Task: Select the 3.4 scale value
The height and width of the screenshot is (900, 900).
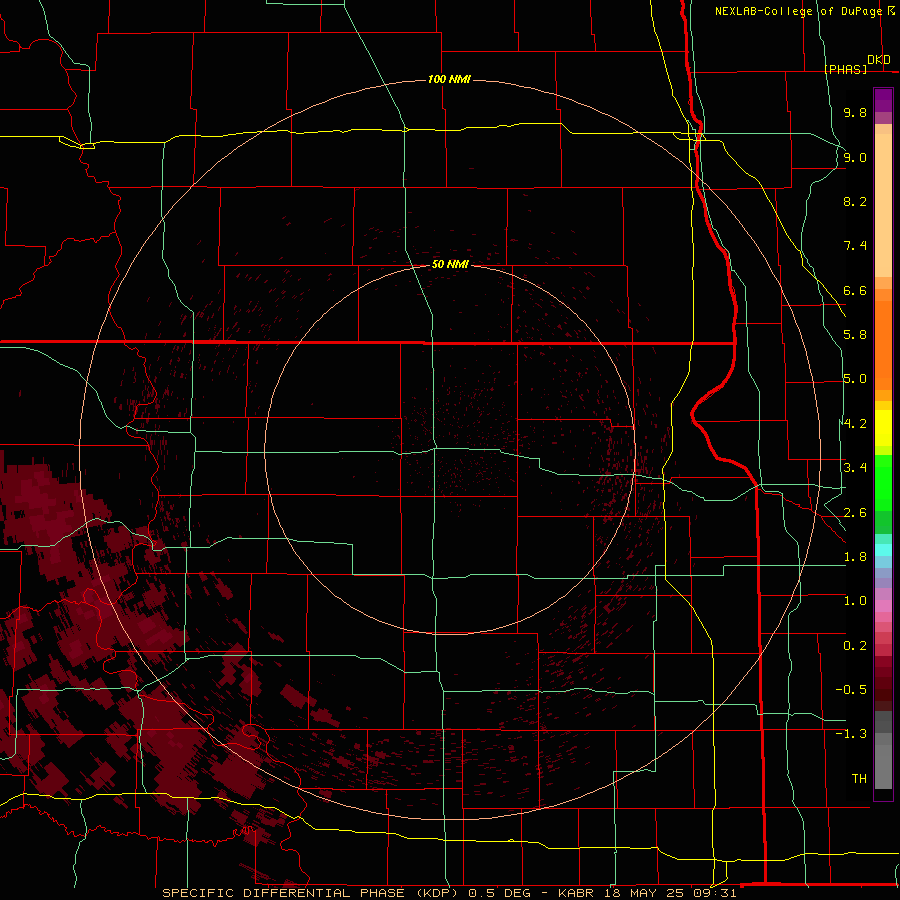Action: 855,468
